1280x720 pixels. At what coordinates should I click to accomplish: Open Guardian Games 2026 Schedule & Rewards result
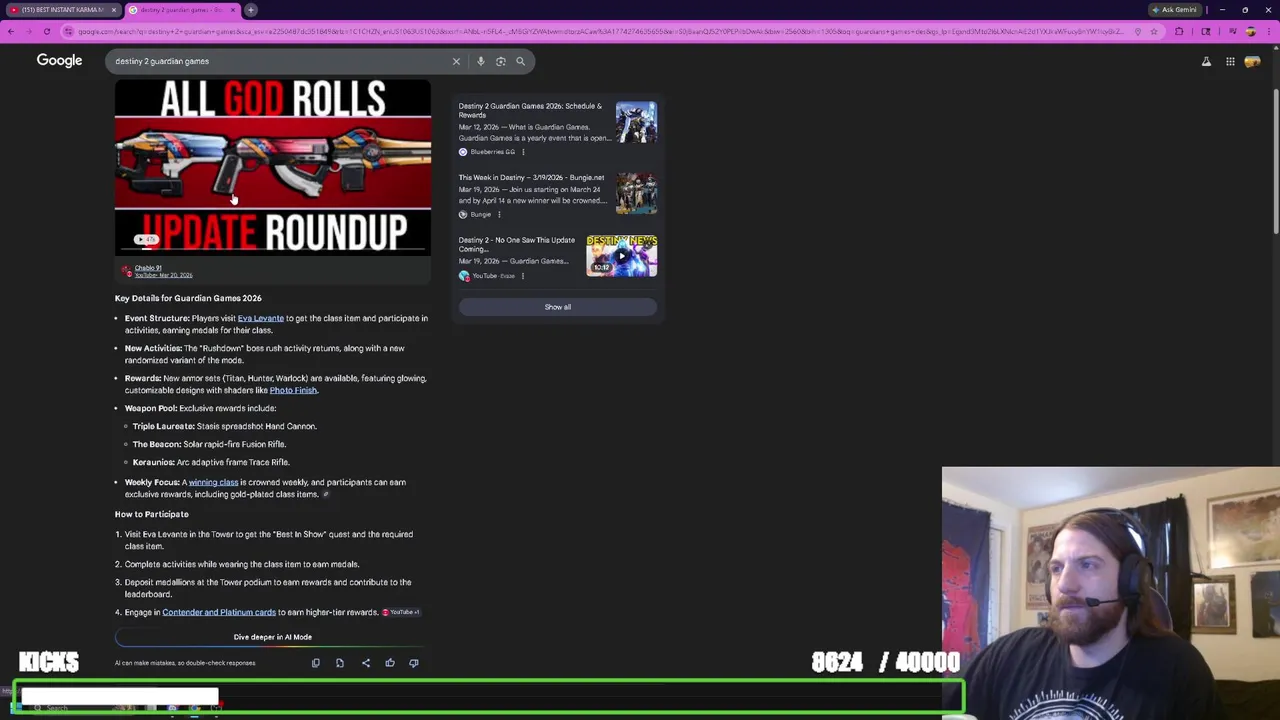pos(530,110)
